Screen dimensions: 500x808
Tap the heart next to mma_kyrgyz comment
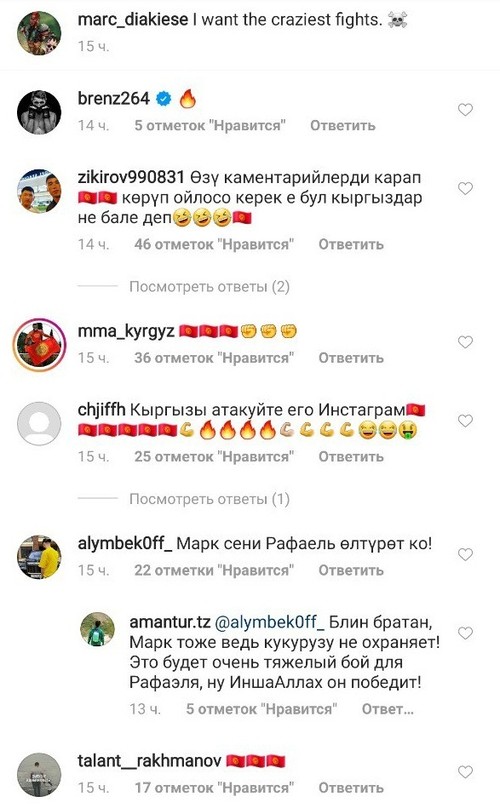(465, 342)
